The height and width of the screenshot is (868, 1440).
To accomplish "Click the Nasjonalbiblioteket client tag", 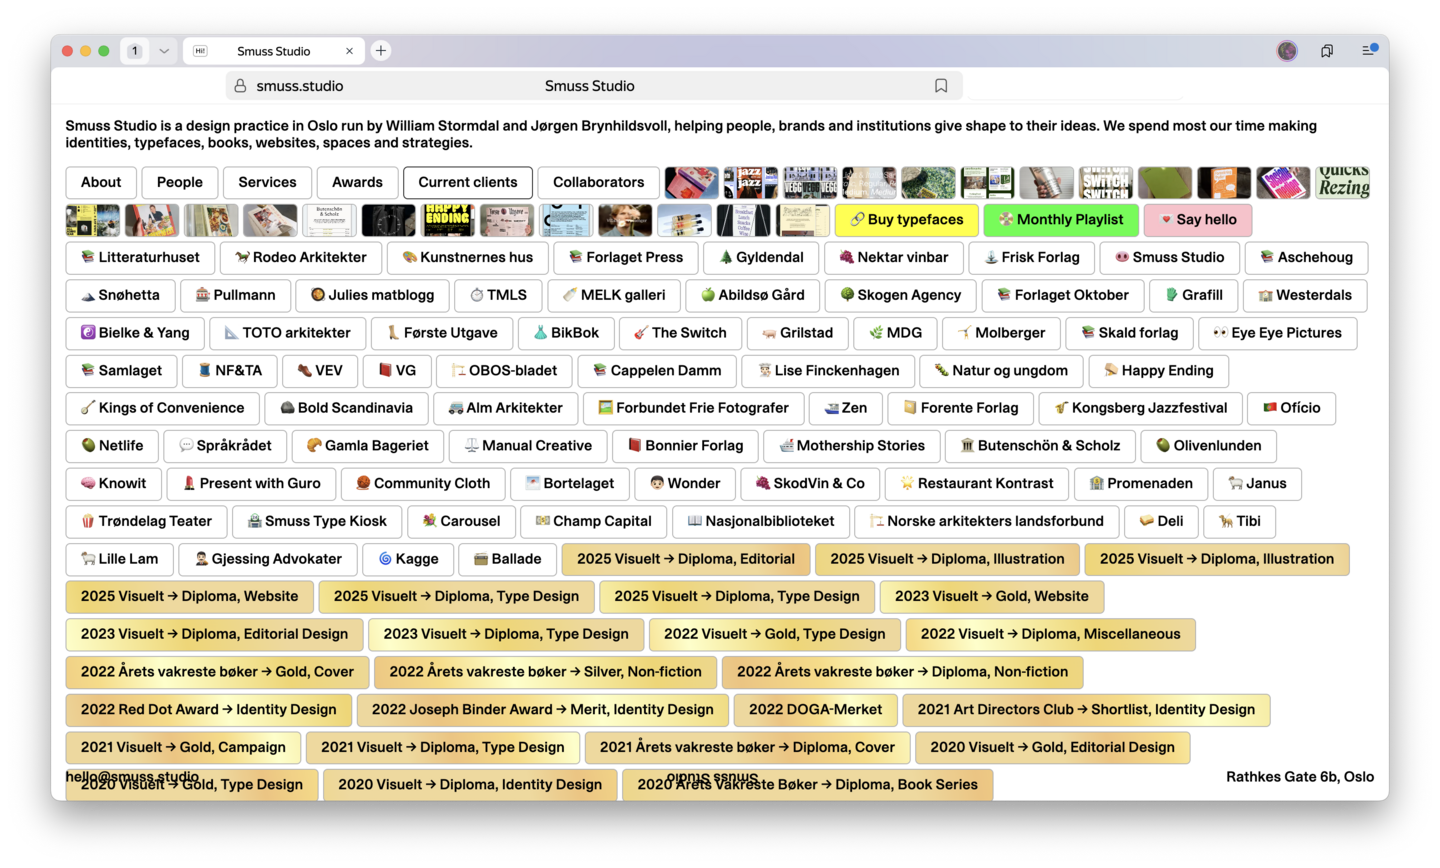I will (760, 521).
